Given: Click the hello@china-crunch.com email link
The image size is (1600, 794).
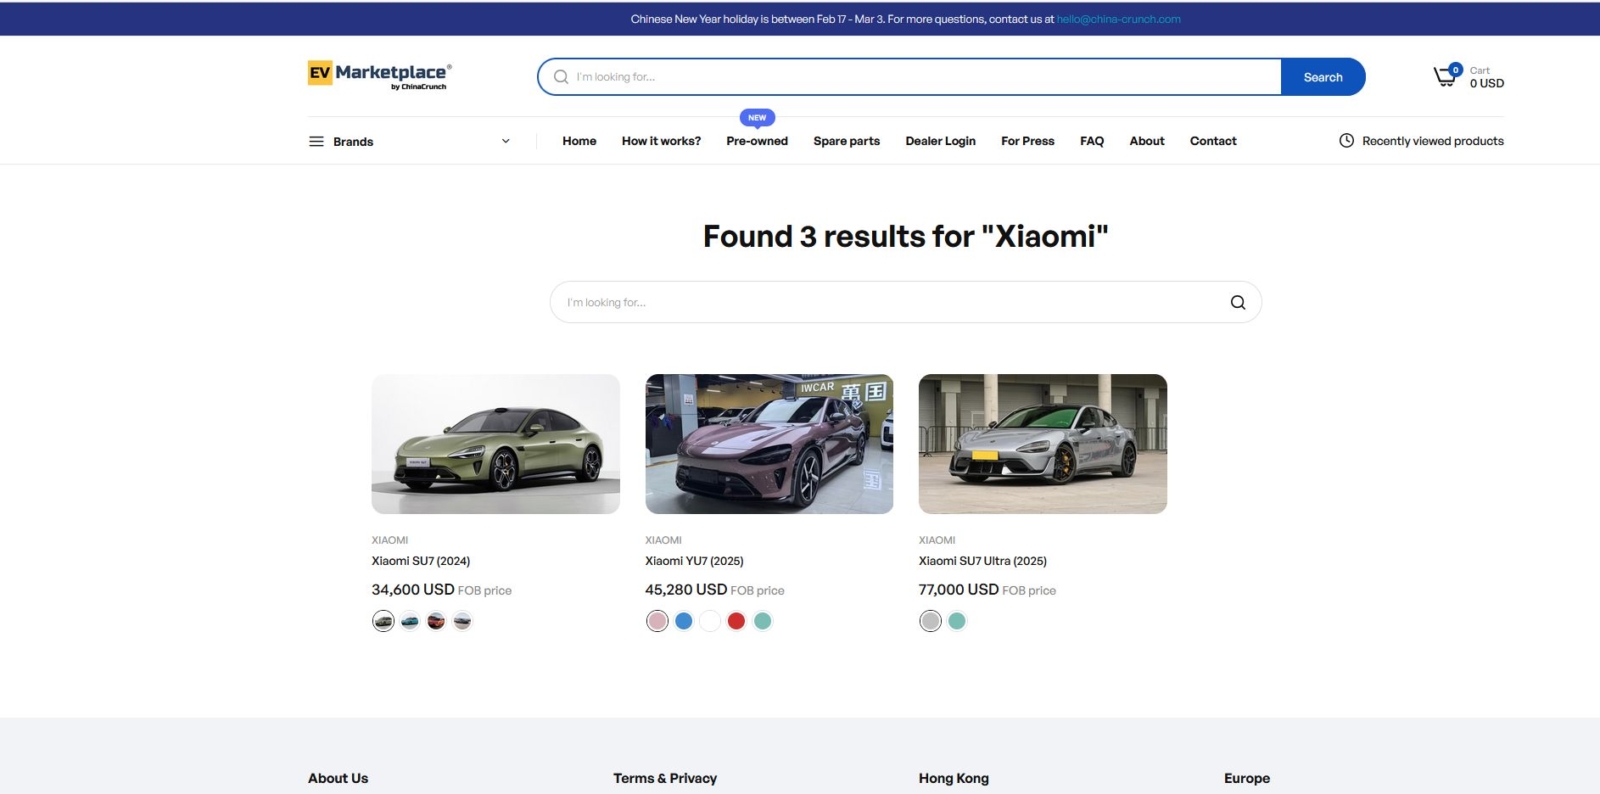Looking at the screenshot, I should 1118,19.
